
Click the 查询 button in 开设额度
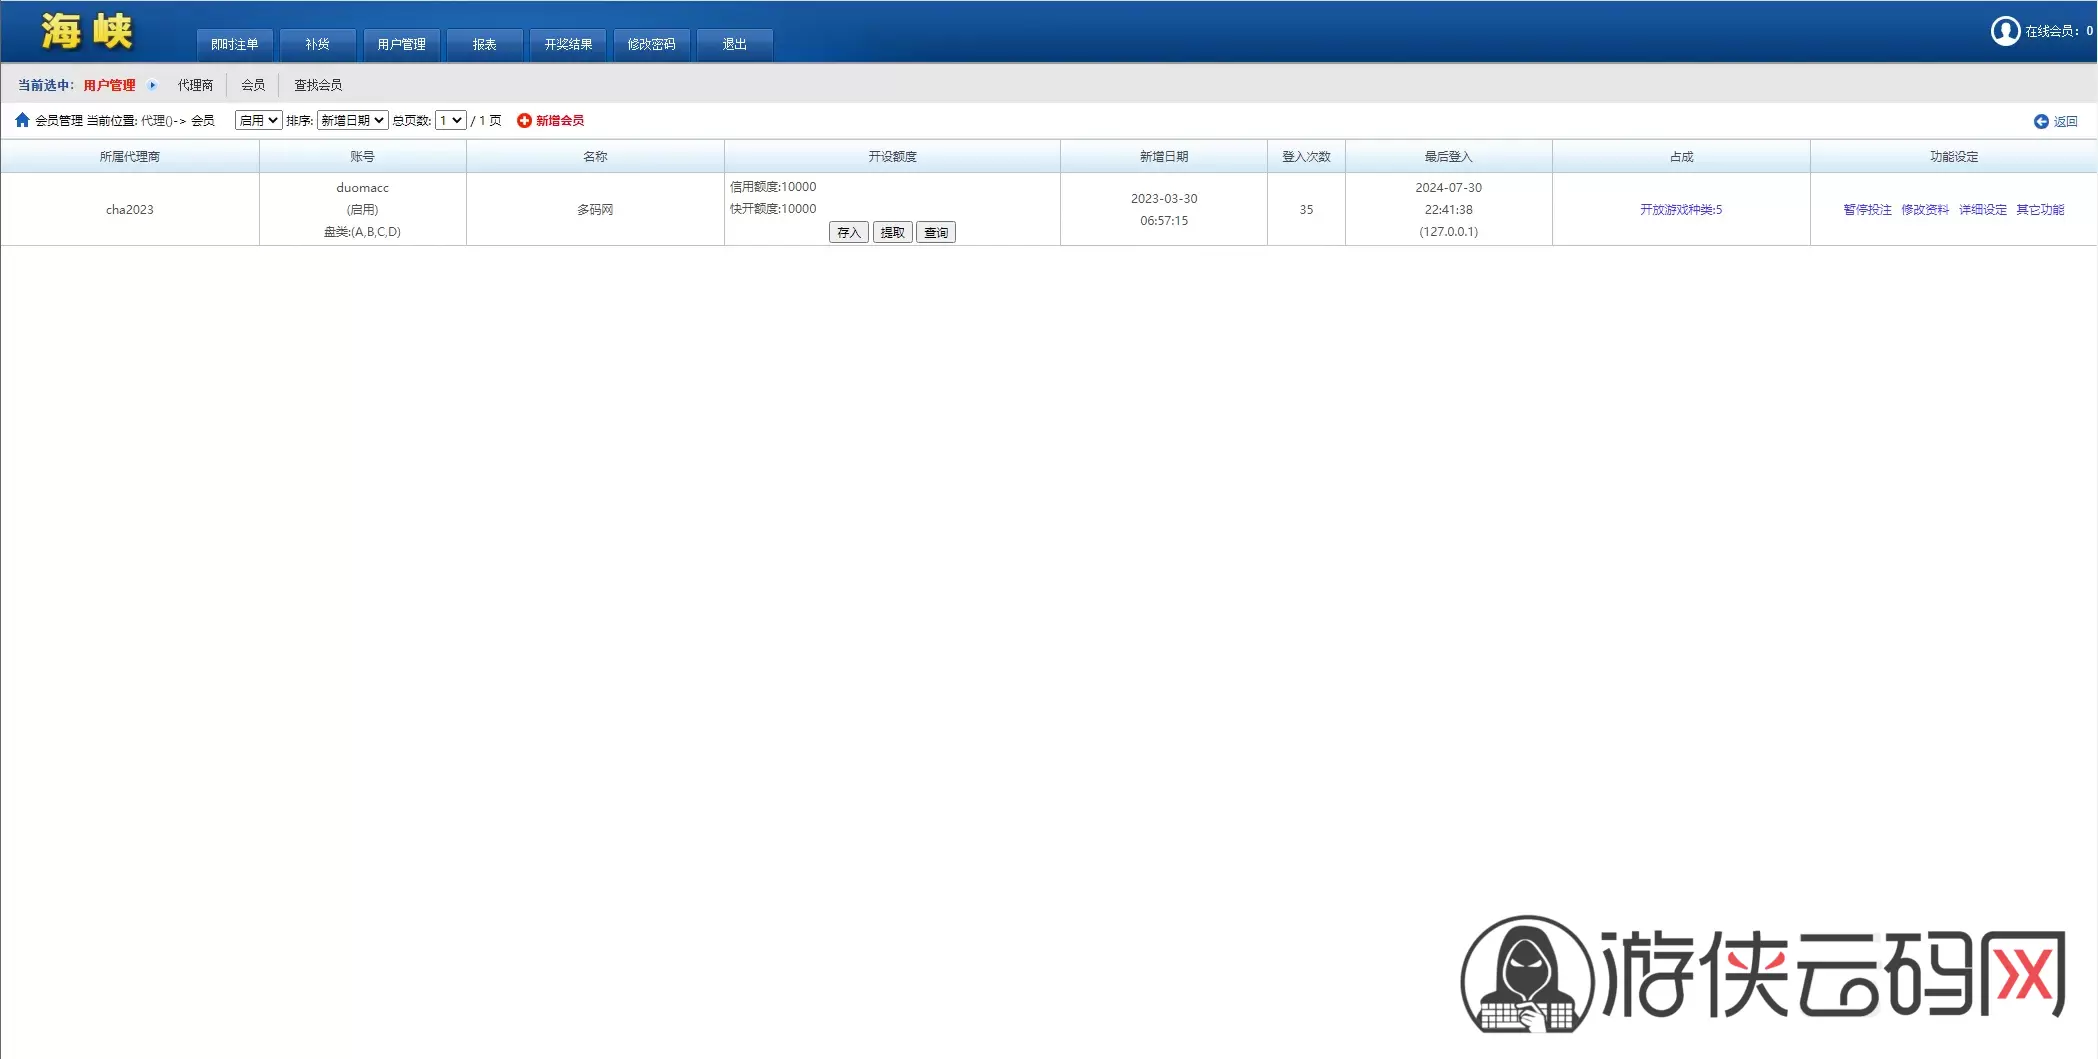coord(936,232)
